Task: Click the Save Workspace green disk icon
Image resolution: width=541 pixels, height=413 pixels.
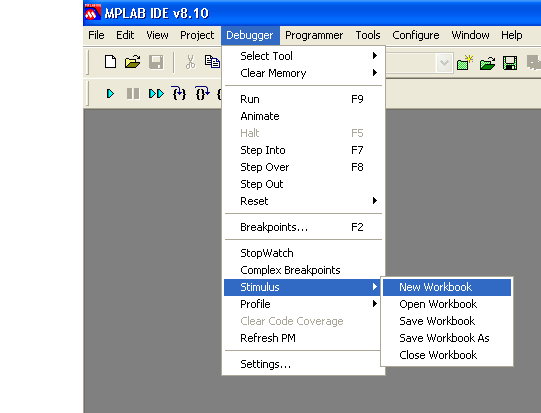Action: [510, 63]
